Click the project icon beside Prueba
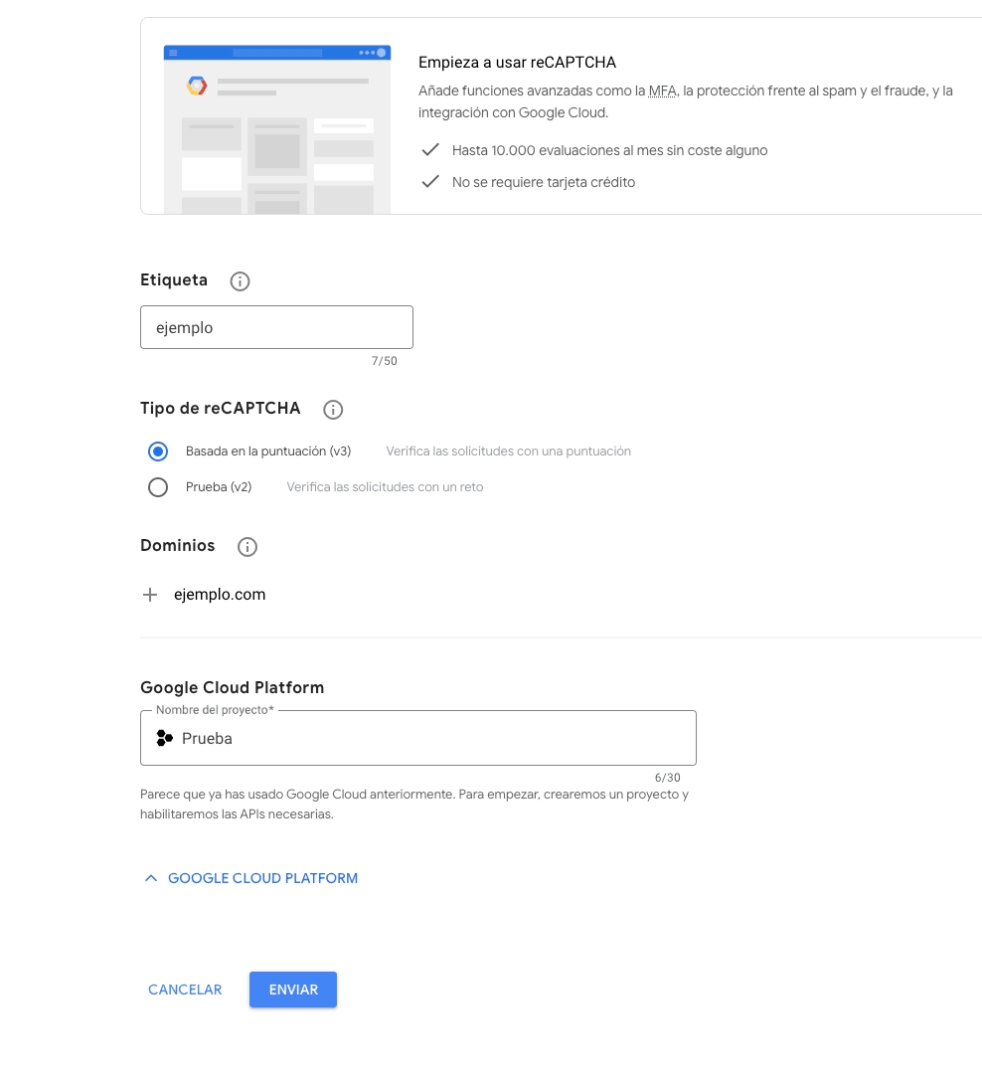Image resolution: width=982 pixels, height=1080 pixels. pos(165,738)
